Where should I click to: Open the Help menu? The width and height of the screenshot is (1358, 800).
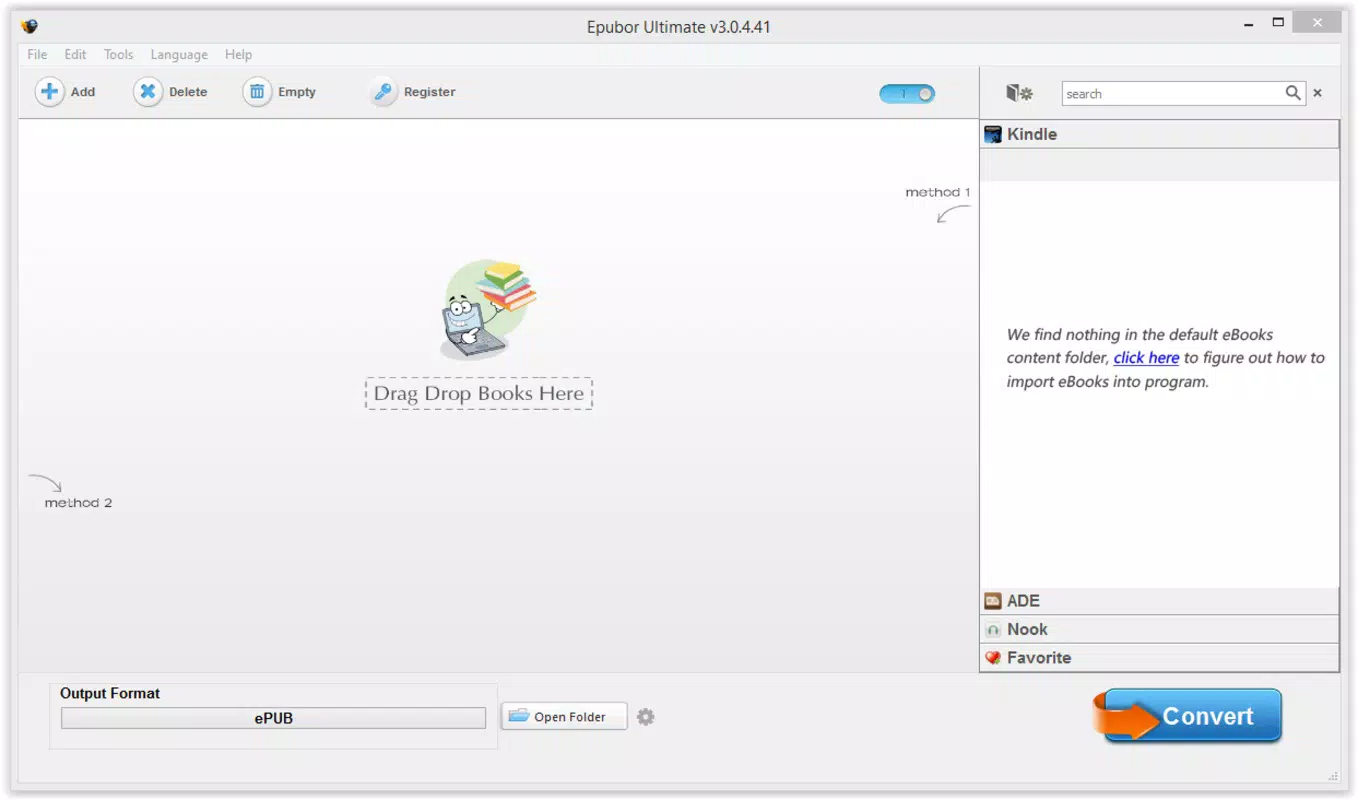(x=238, y=55)
